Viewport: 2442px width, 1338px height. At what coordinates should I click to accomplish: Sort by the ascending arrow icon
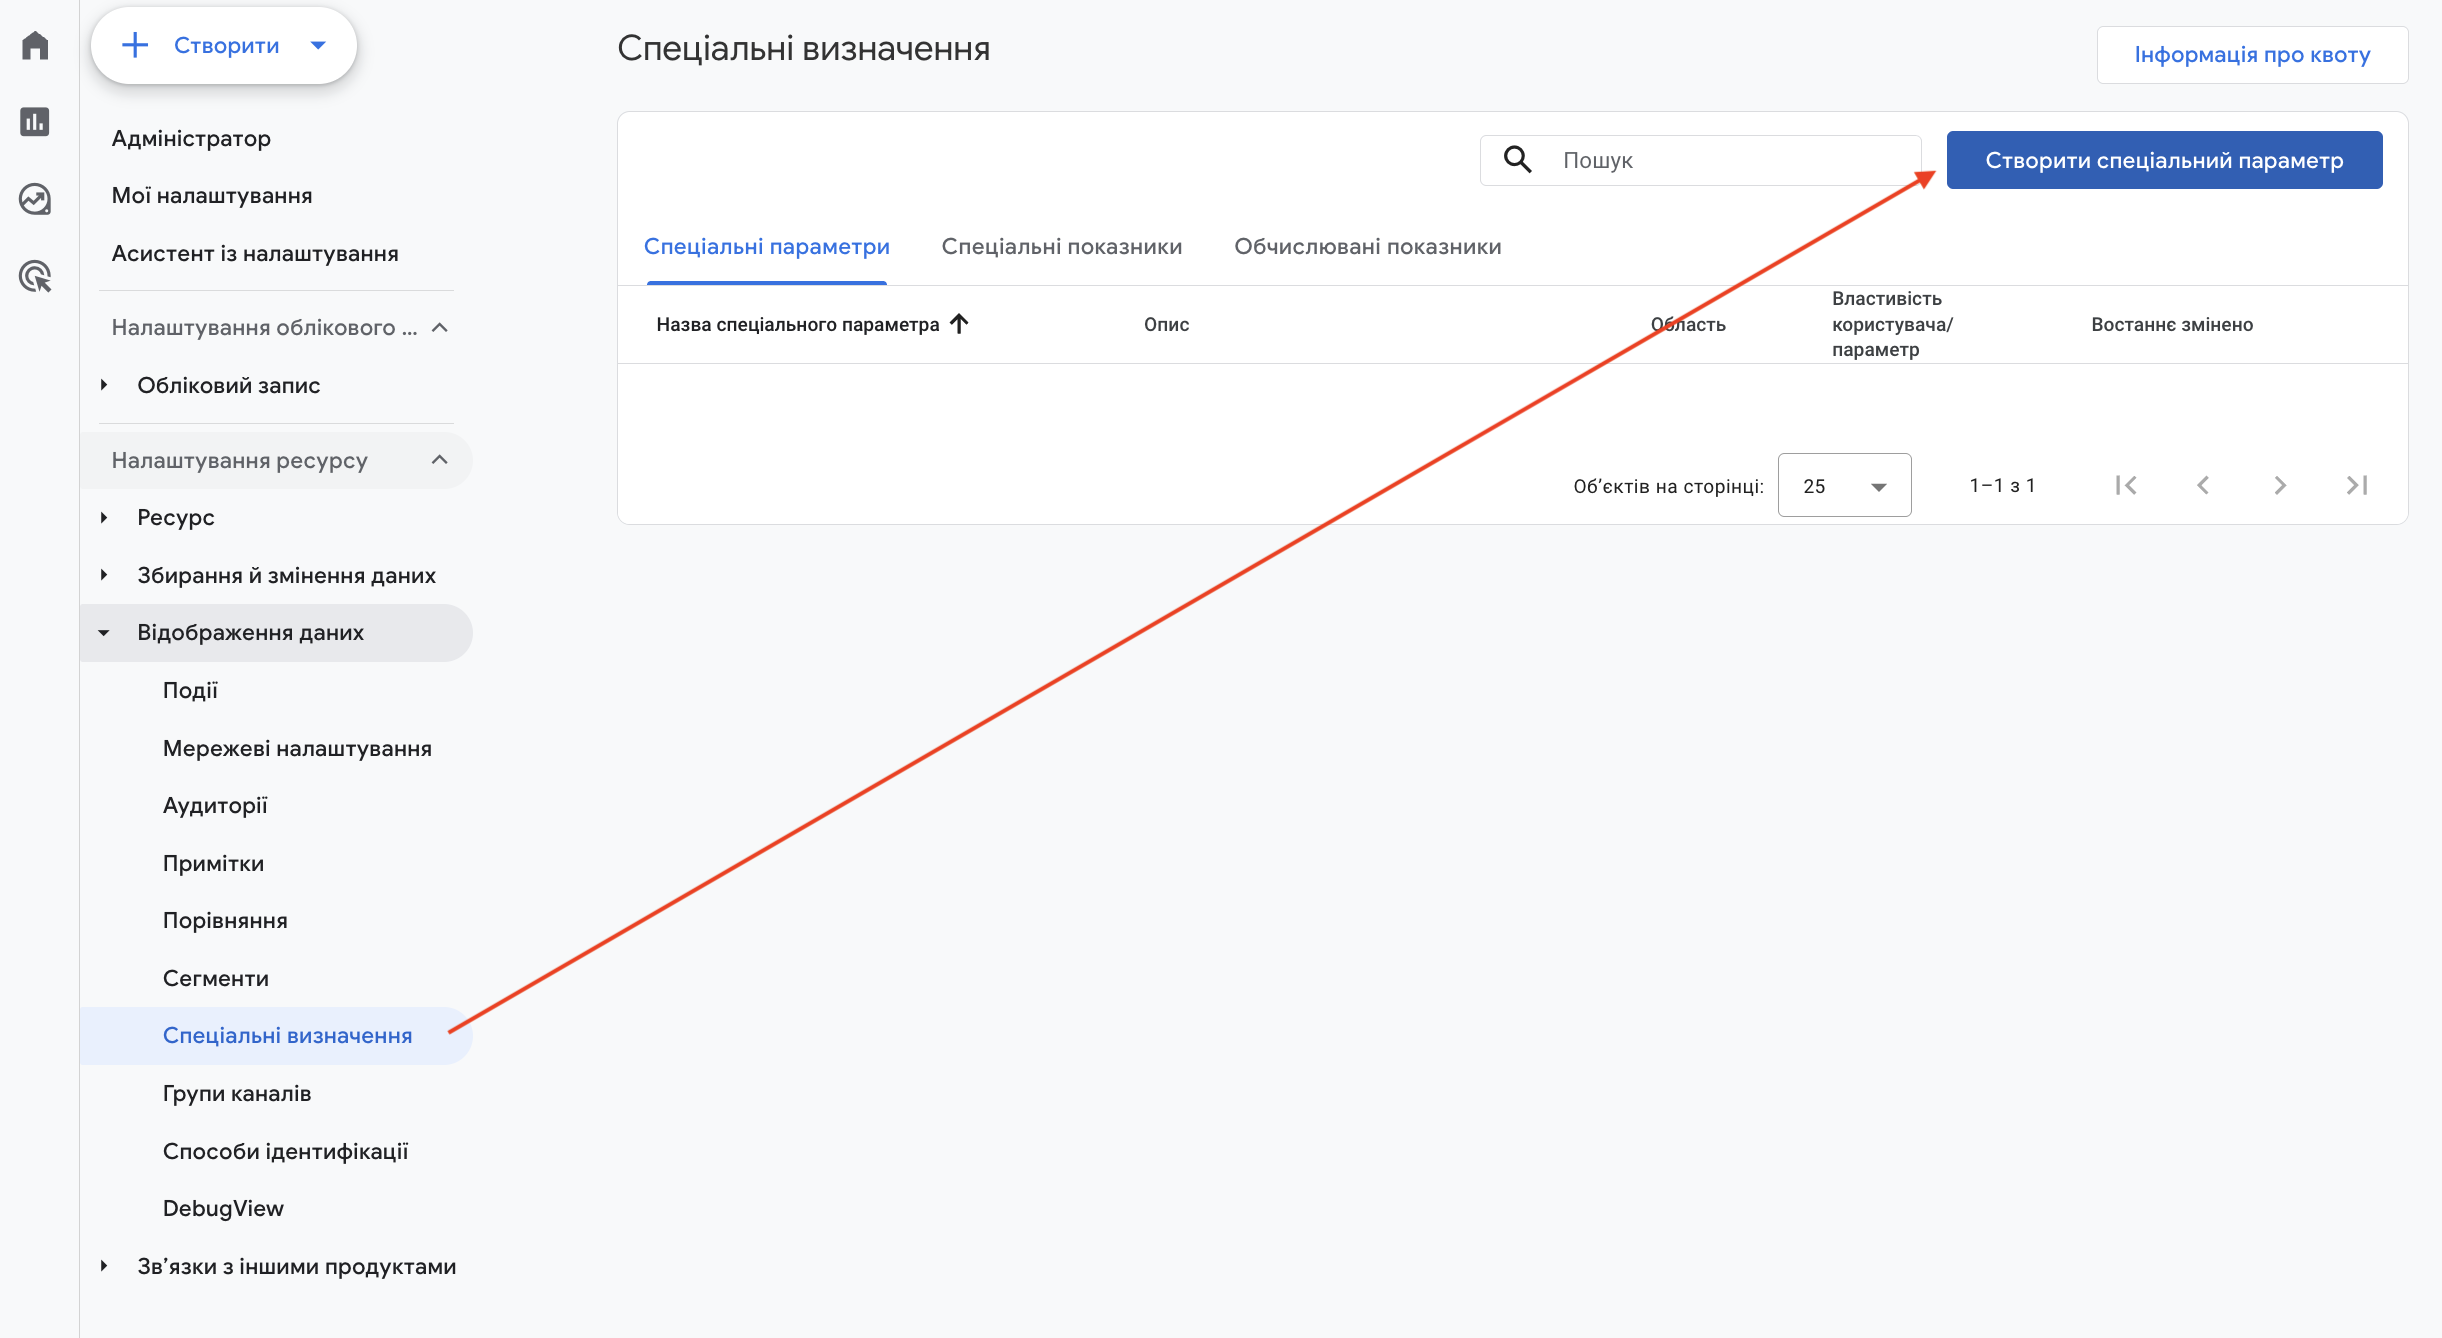click(x=959, y=324)
